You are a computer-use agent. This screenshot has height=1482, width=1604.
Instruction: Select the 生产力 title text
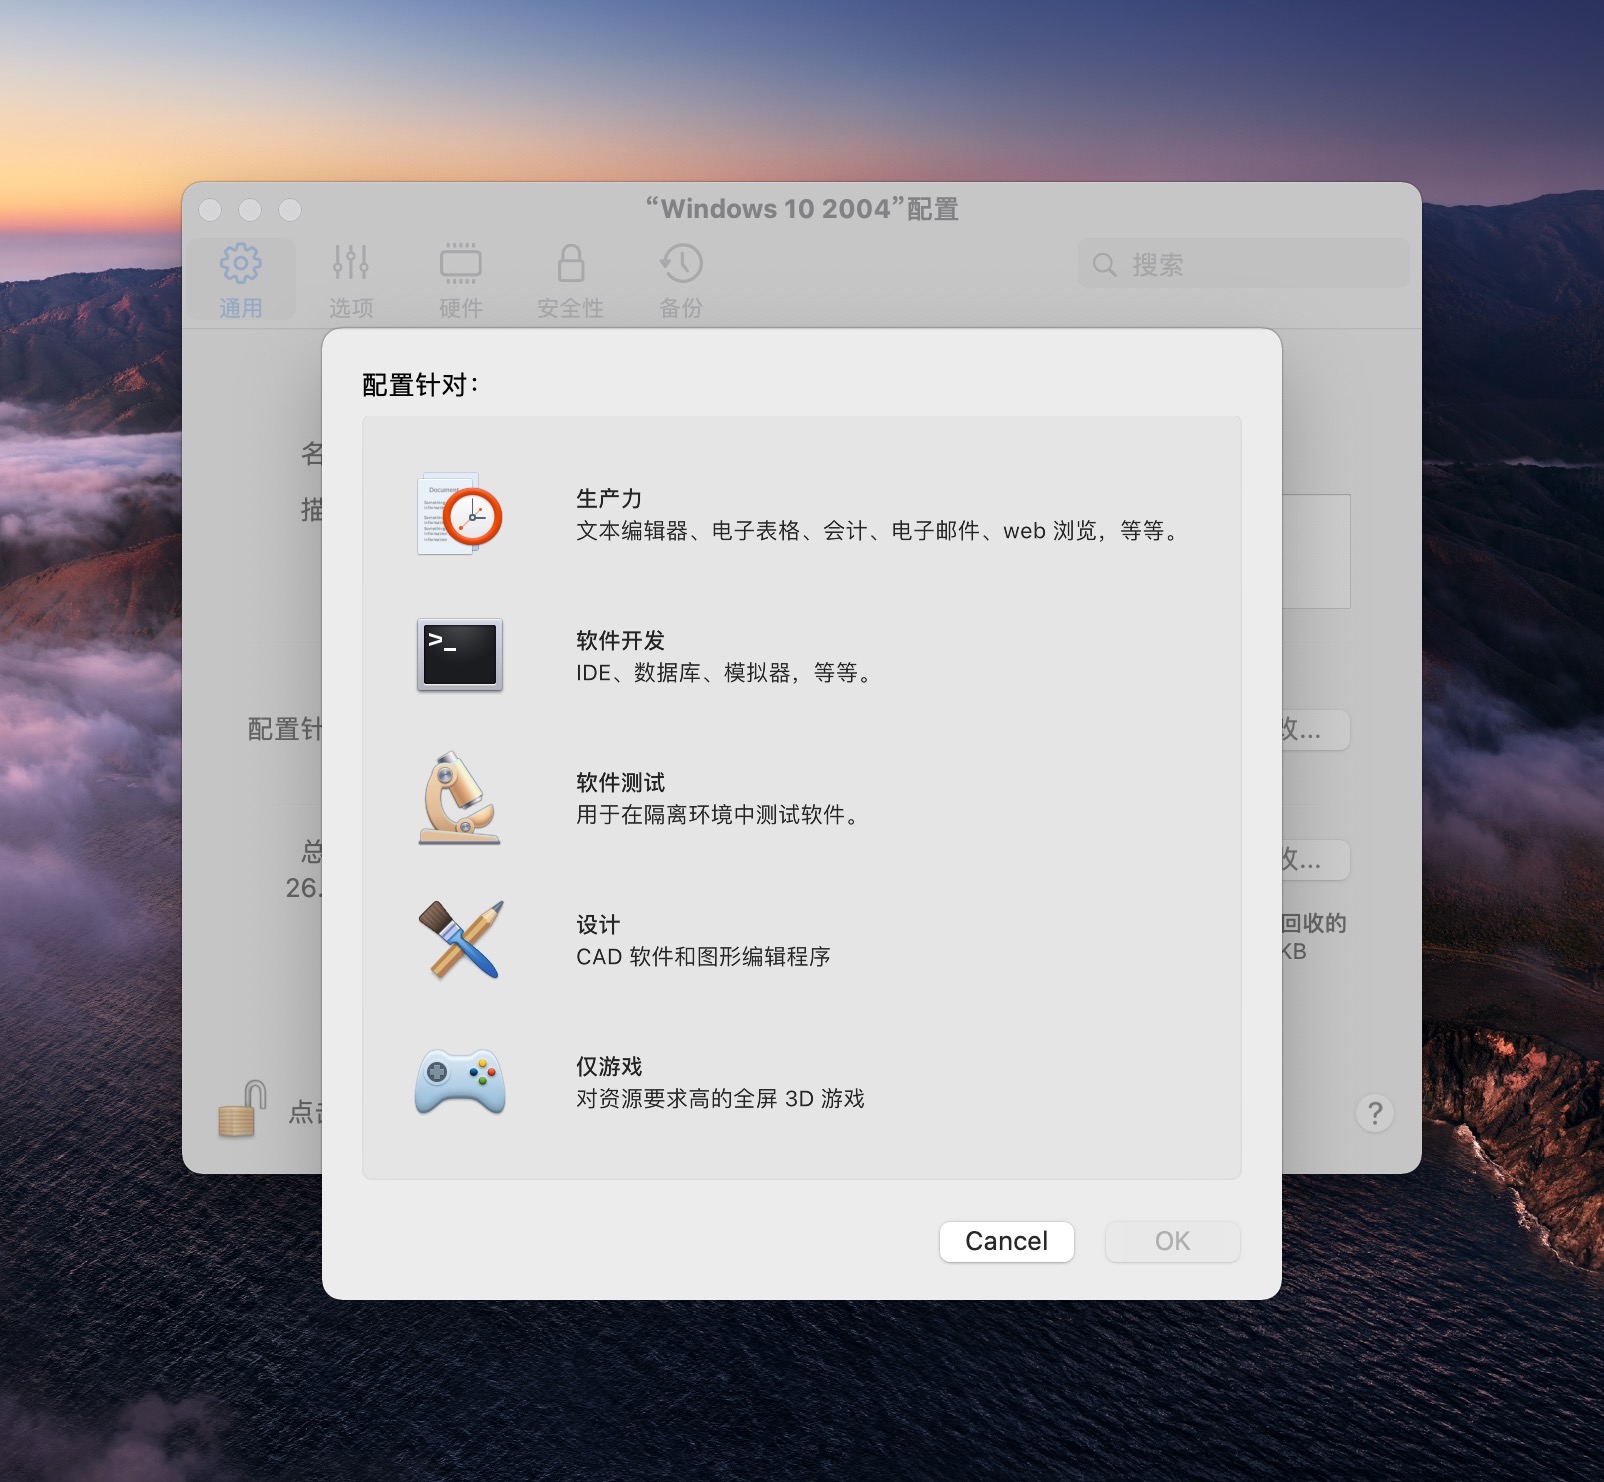[x=609, y=498]
